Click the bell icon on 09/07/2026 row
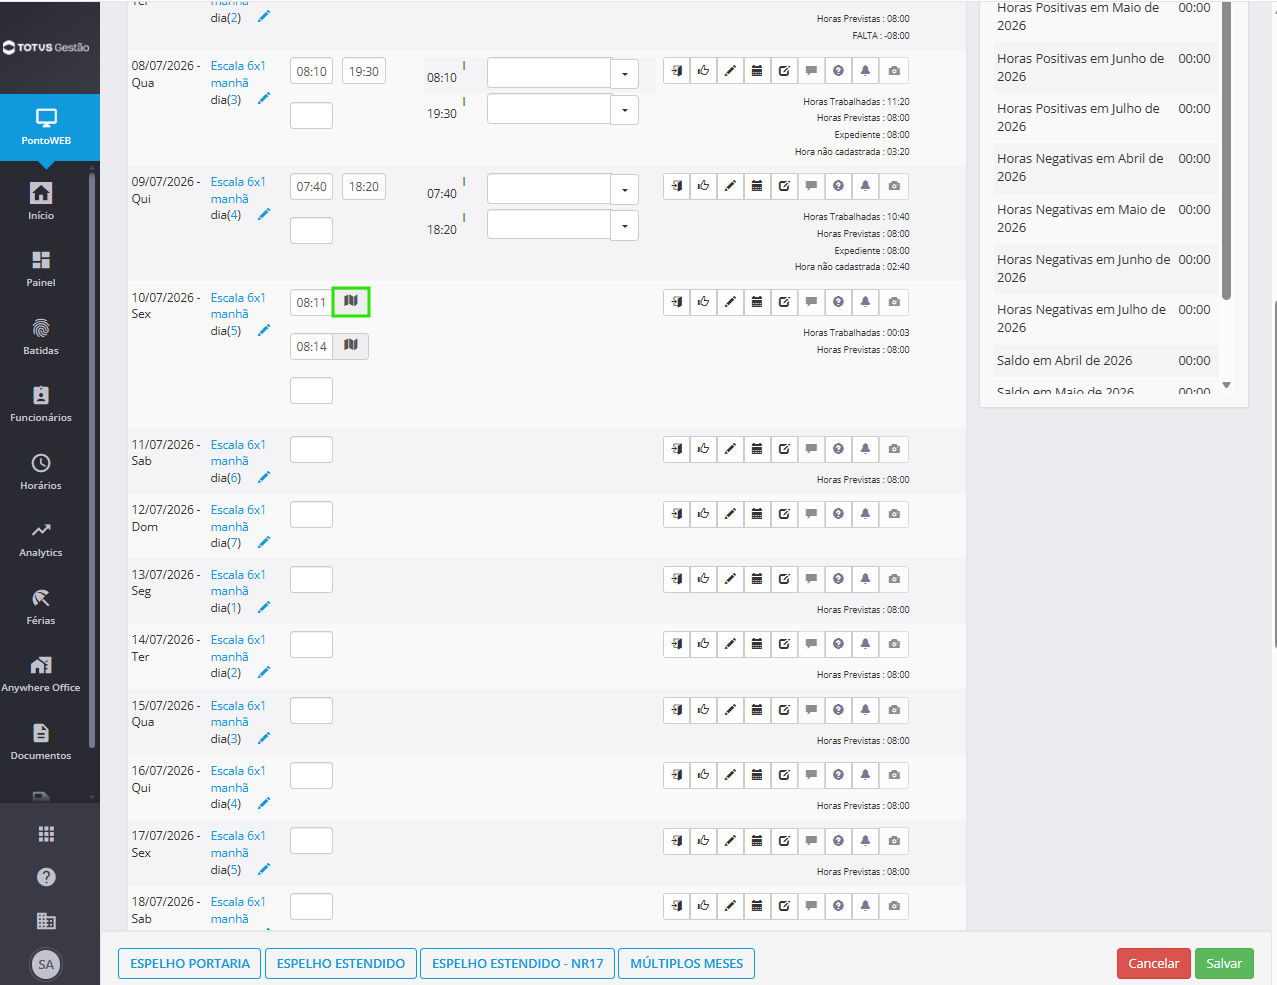The image size is (1277, 985). click(x=866, y=186)
